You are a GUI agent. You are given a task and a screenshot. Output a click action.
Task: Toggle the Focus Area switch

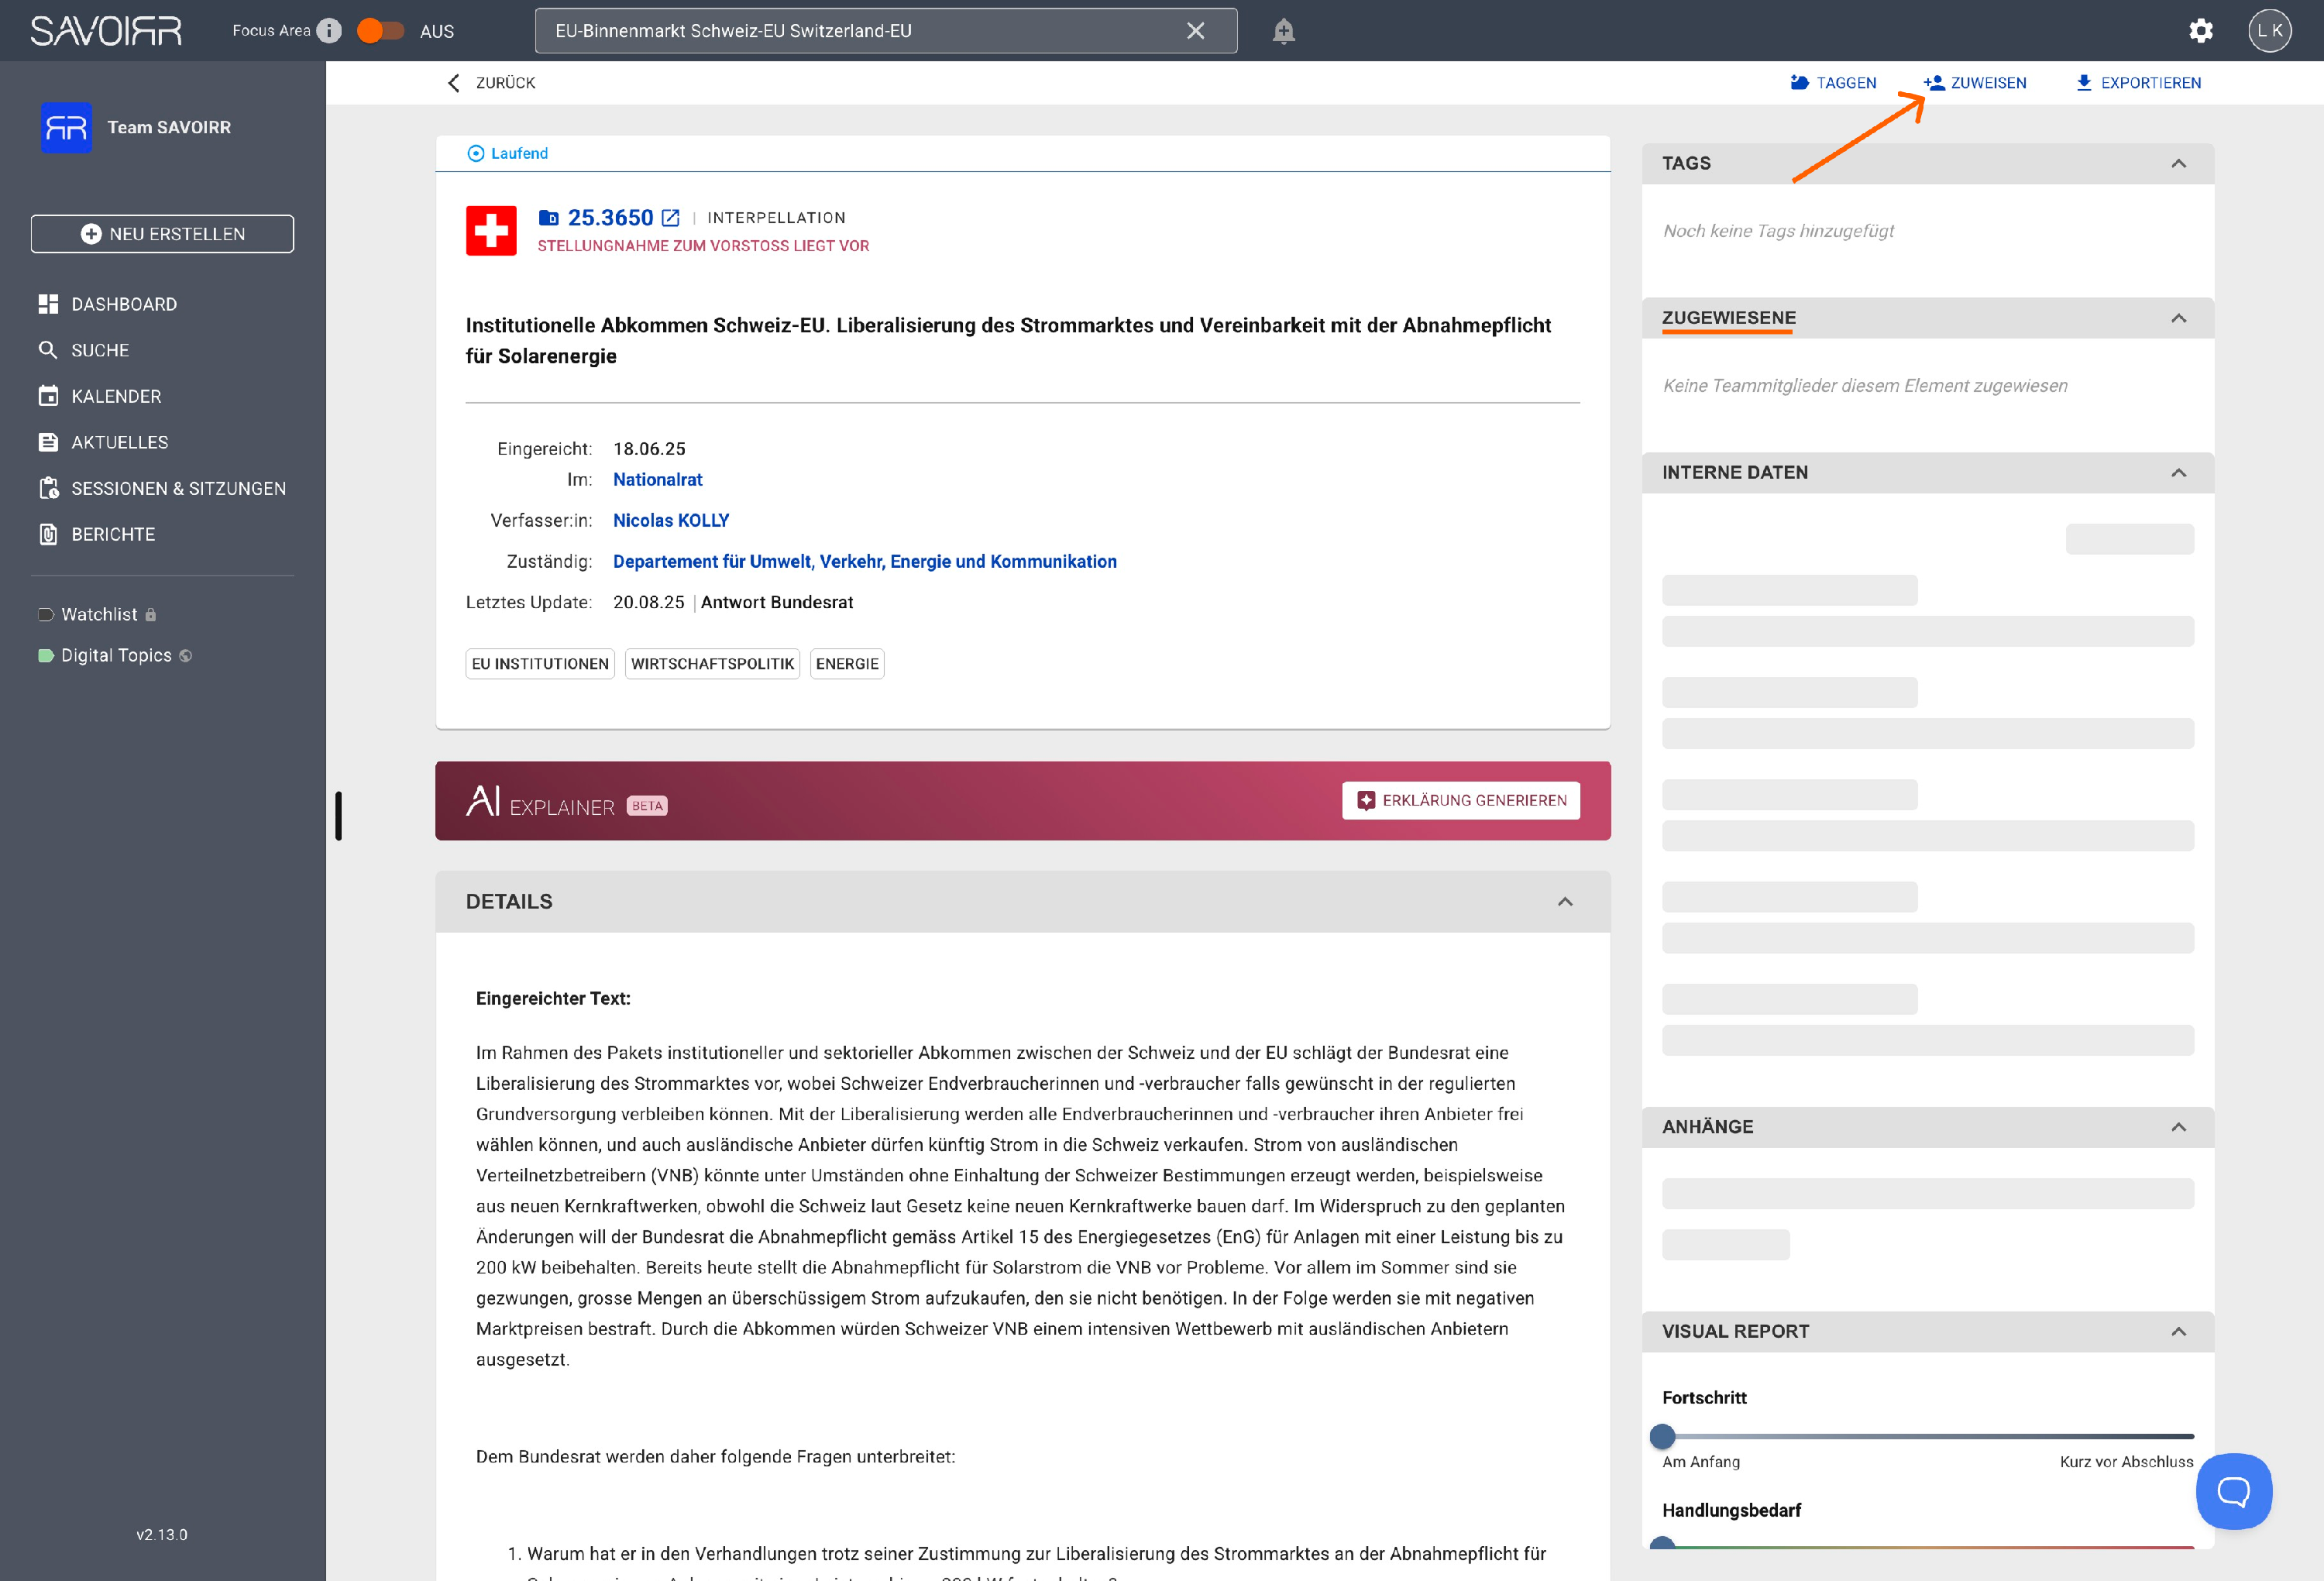(x=380, y=31)
